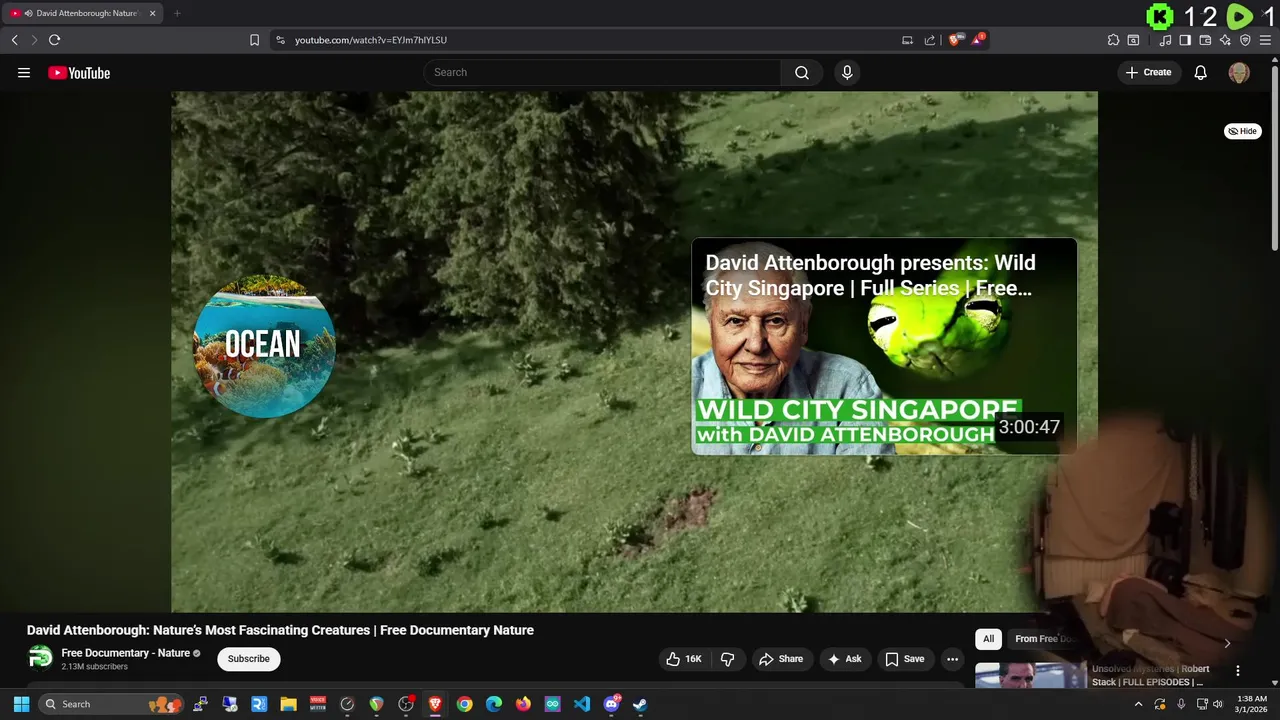This screenshot has height=720, width=1280.
Task: Show hidden system tray icons chevron
Action: 1138,704
